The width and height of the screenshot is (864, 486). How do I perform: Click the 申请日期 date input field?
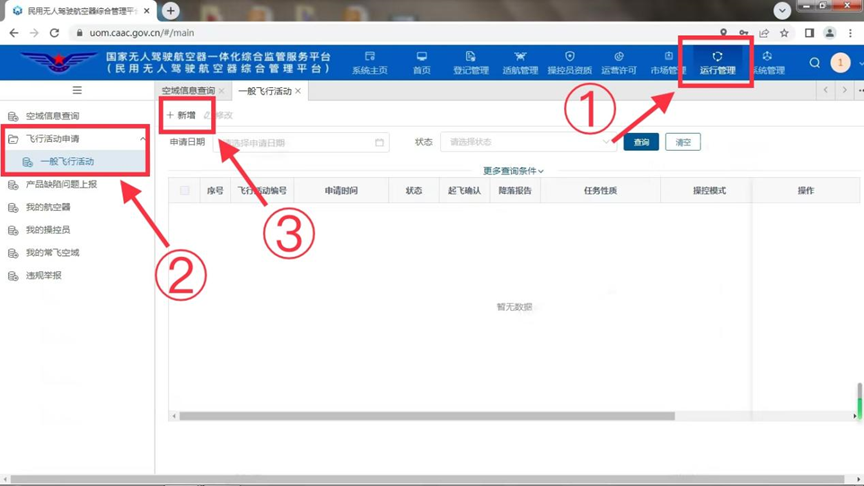(x=301, y=142)
